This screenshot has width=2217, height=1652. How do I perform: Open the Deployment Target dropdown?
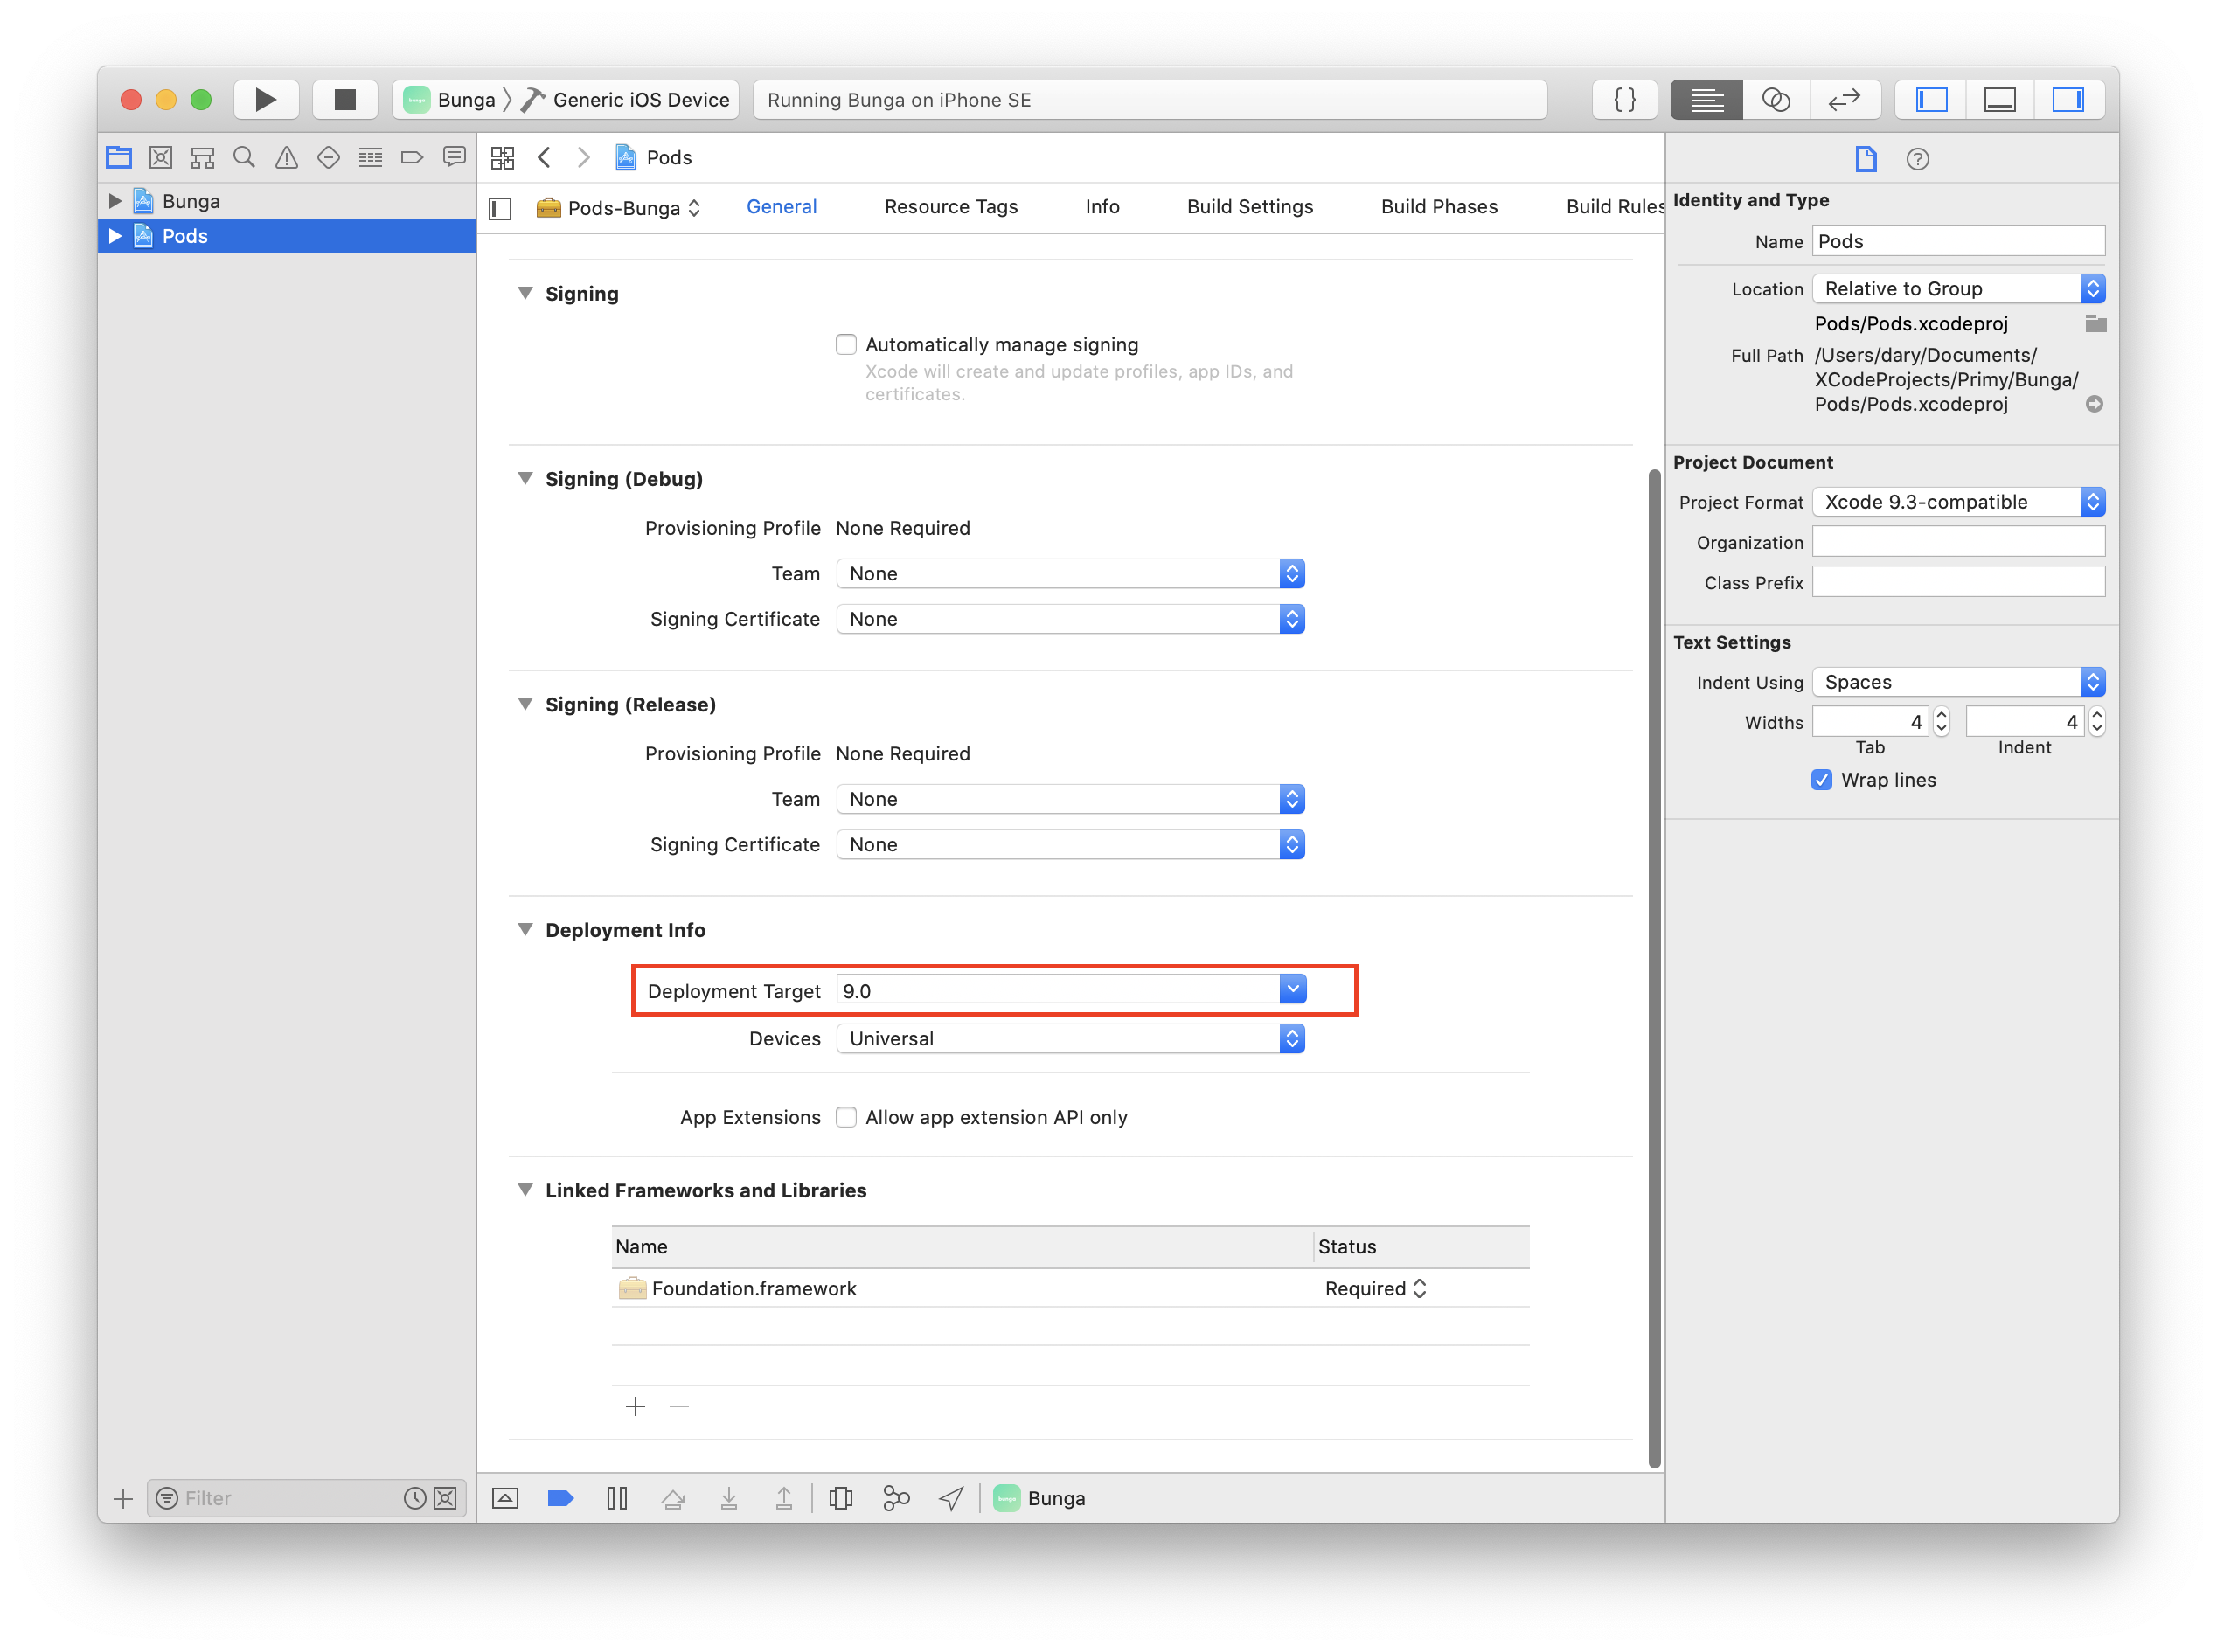(1292, 990)
